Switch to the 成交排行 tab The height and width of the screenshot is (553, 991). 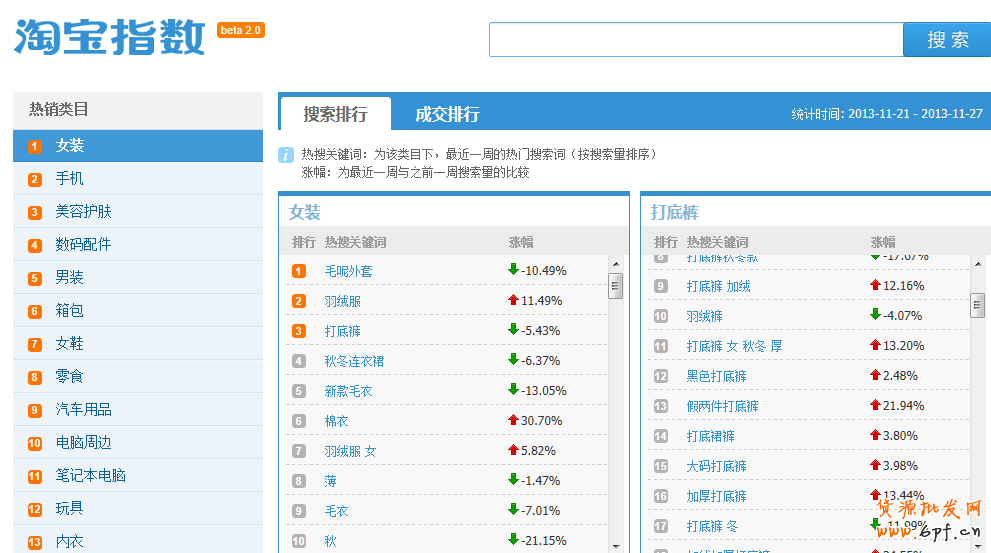(447, 114)
